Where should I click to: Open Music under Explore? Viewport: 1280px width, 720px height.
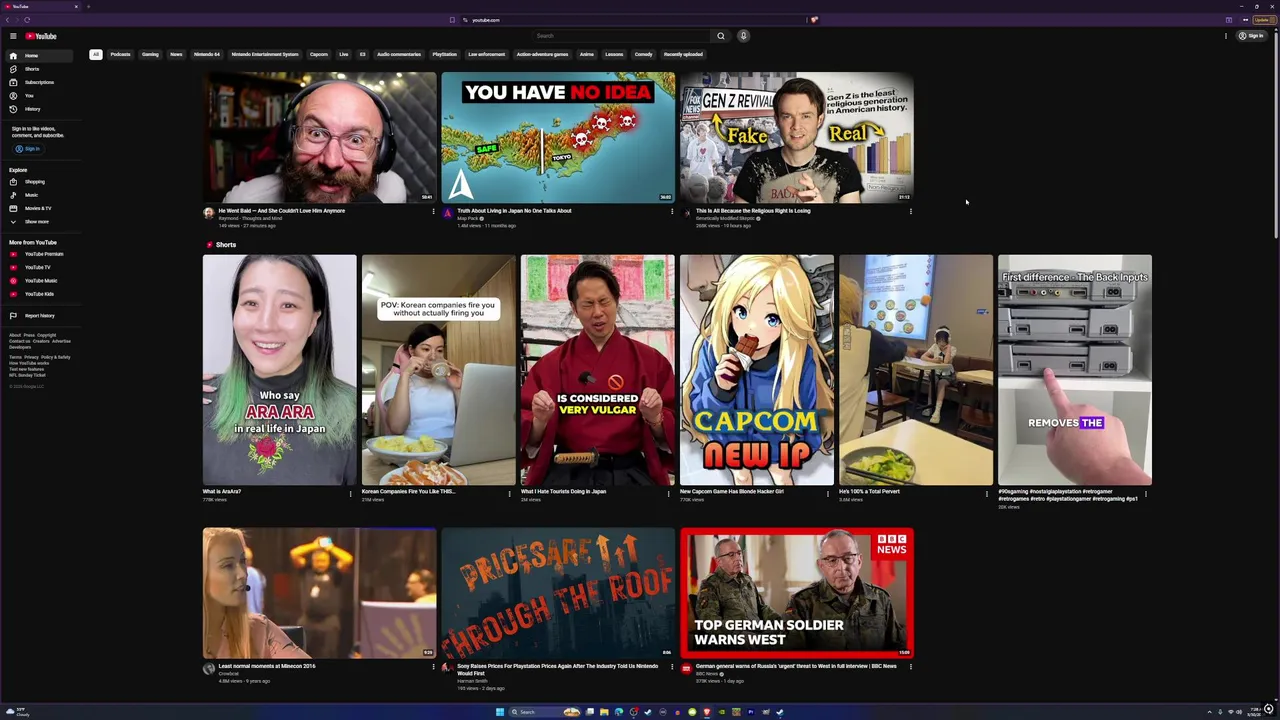pos(40,195)
